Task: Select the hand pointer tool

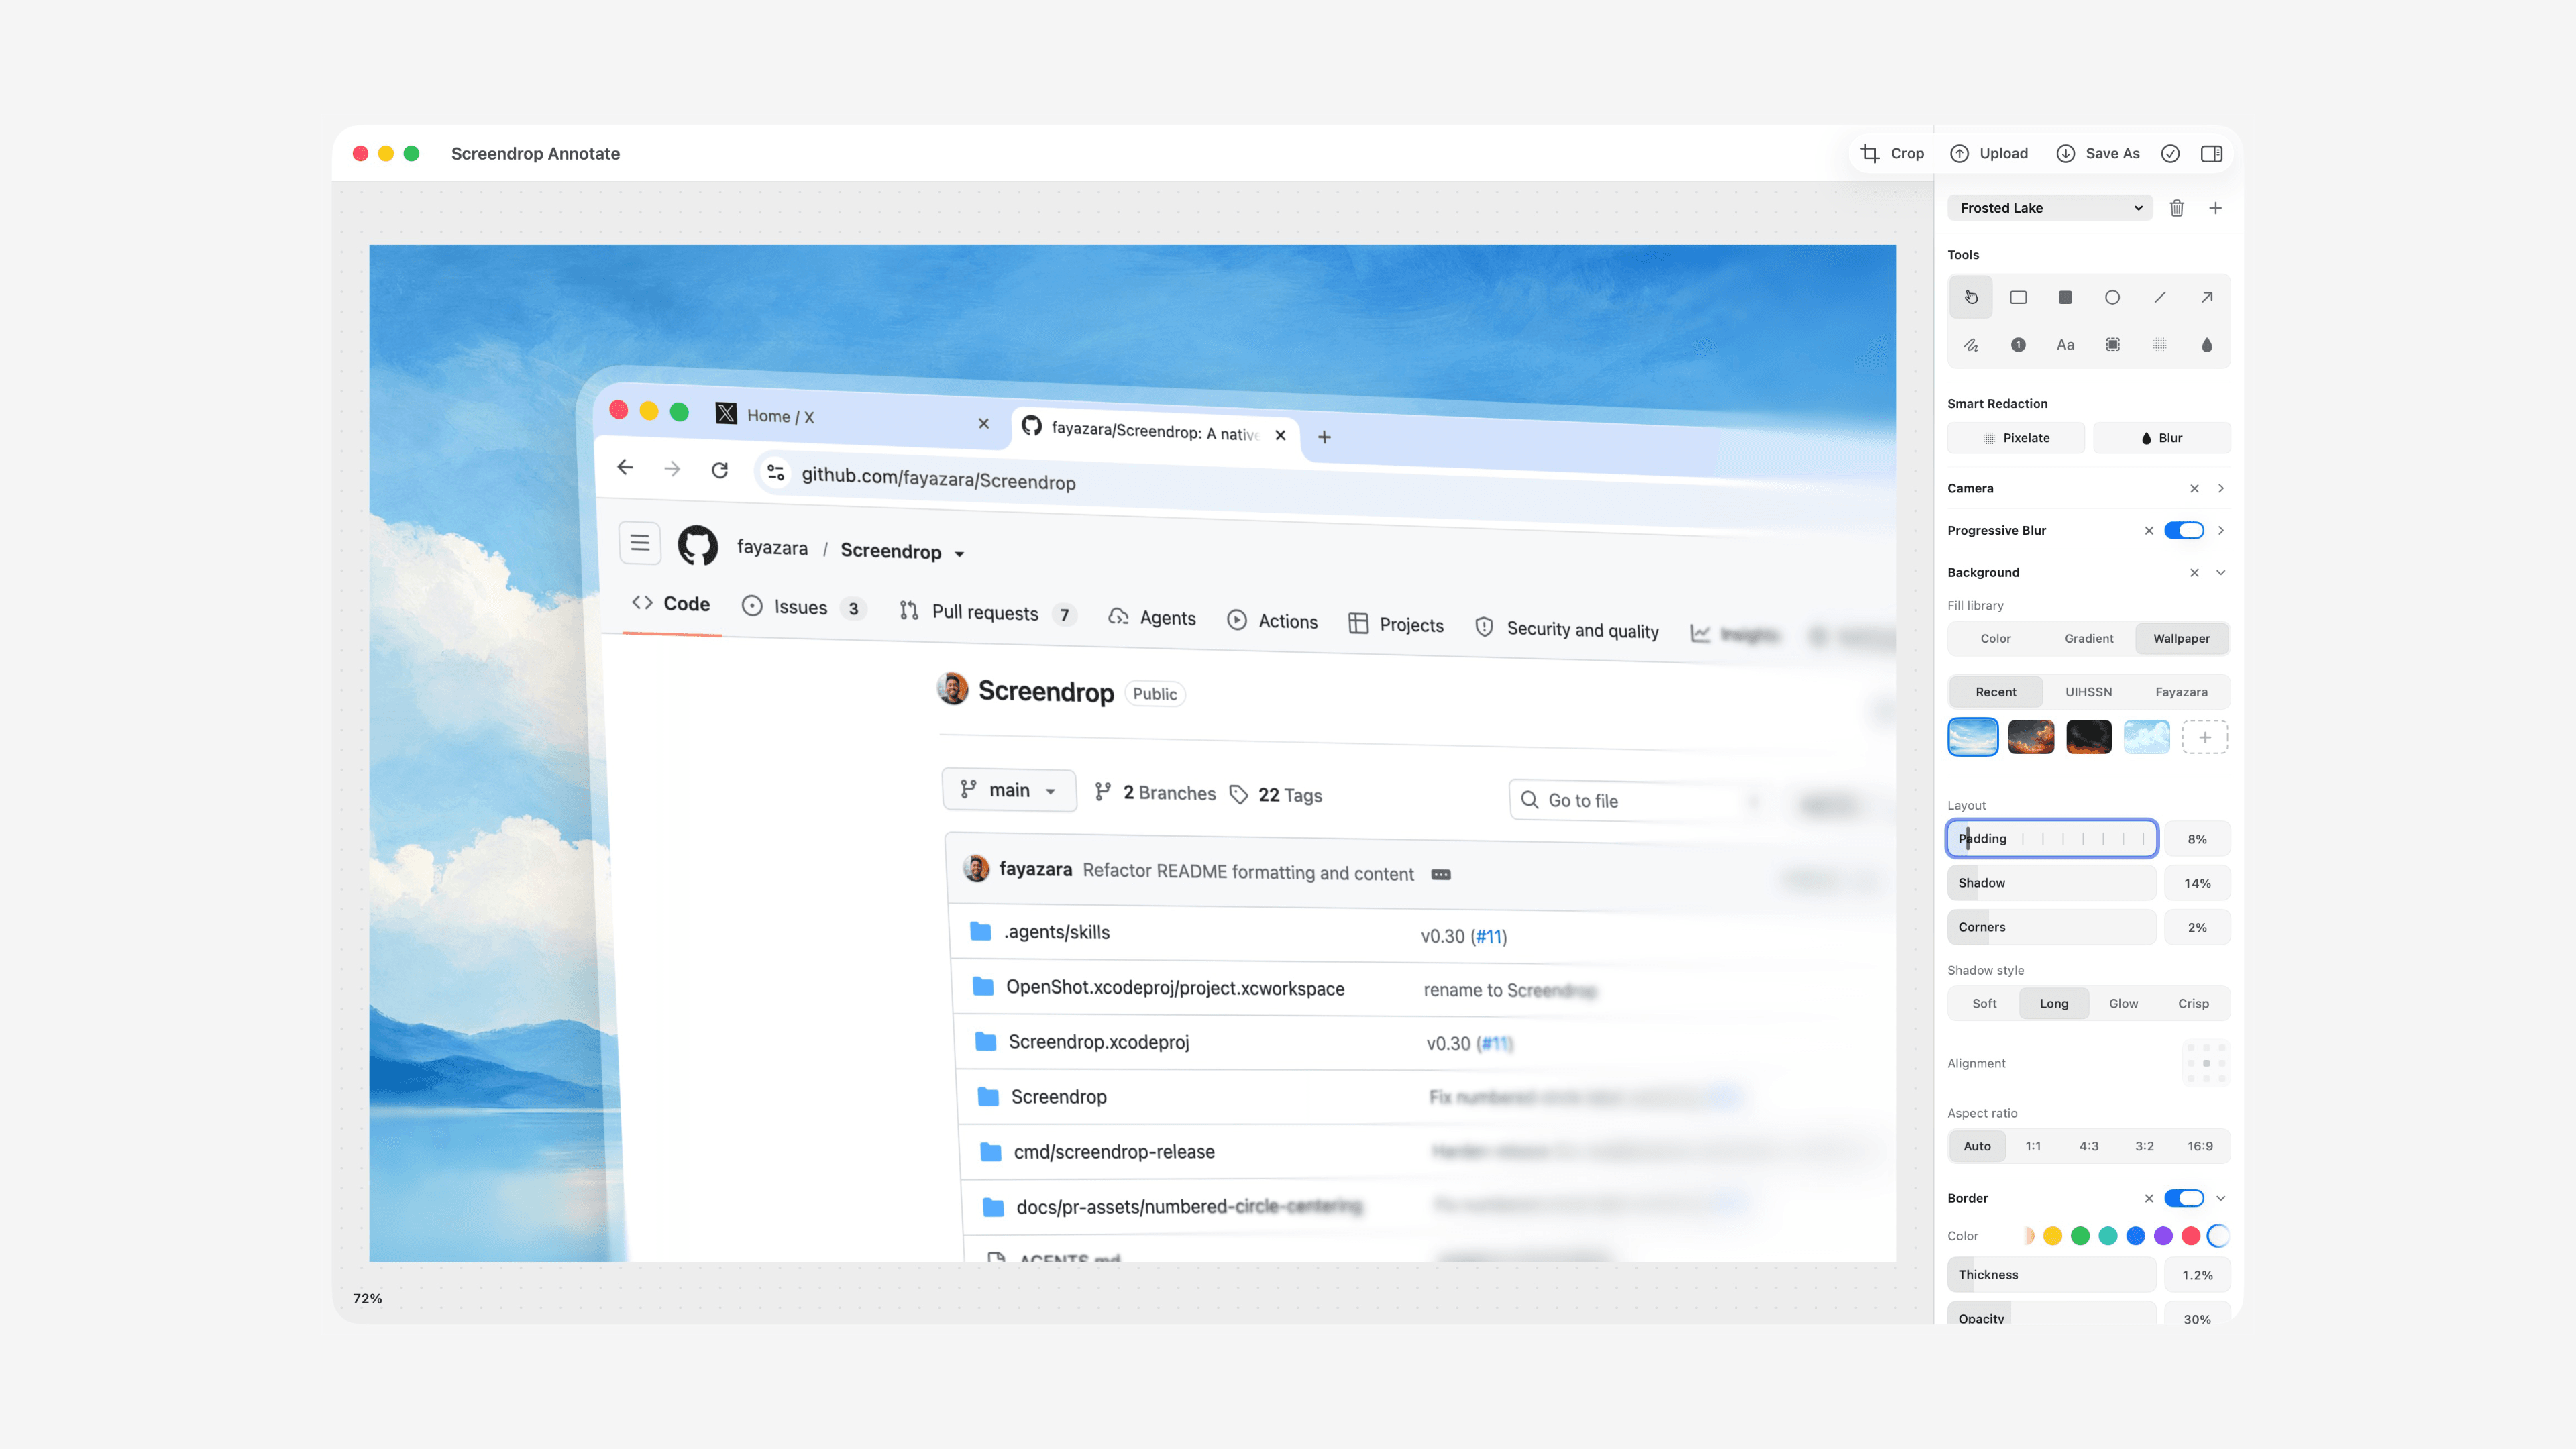Action: 1970,297
